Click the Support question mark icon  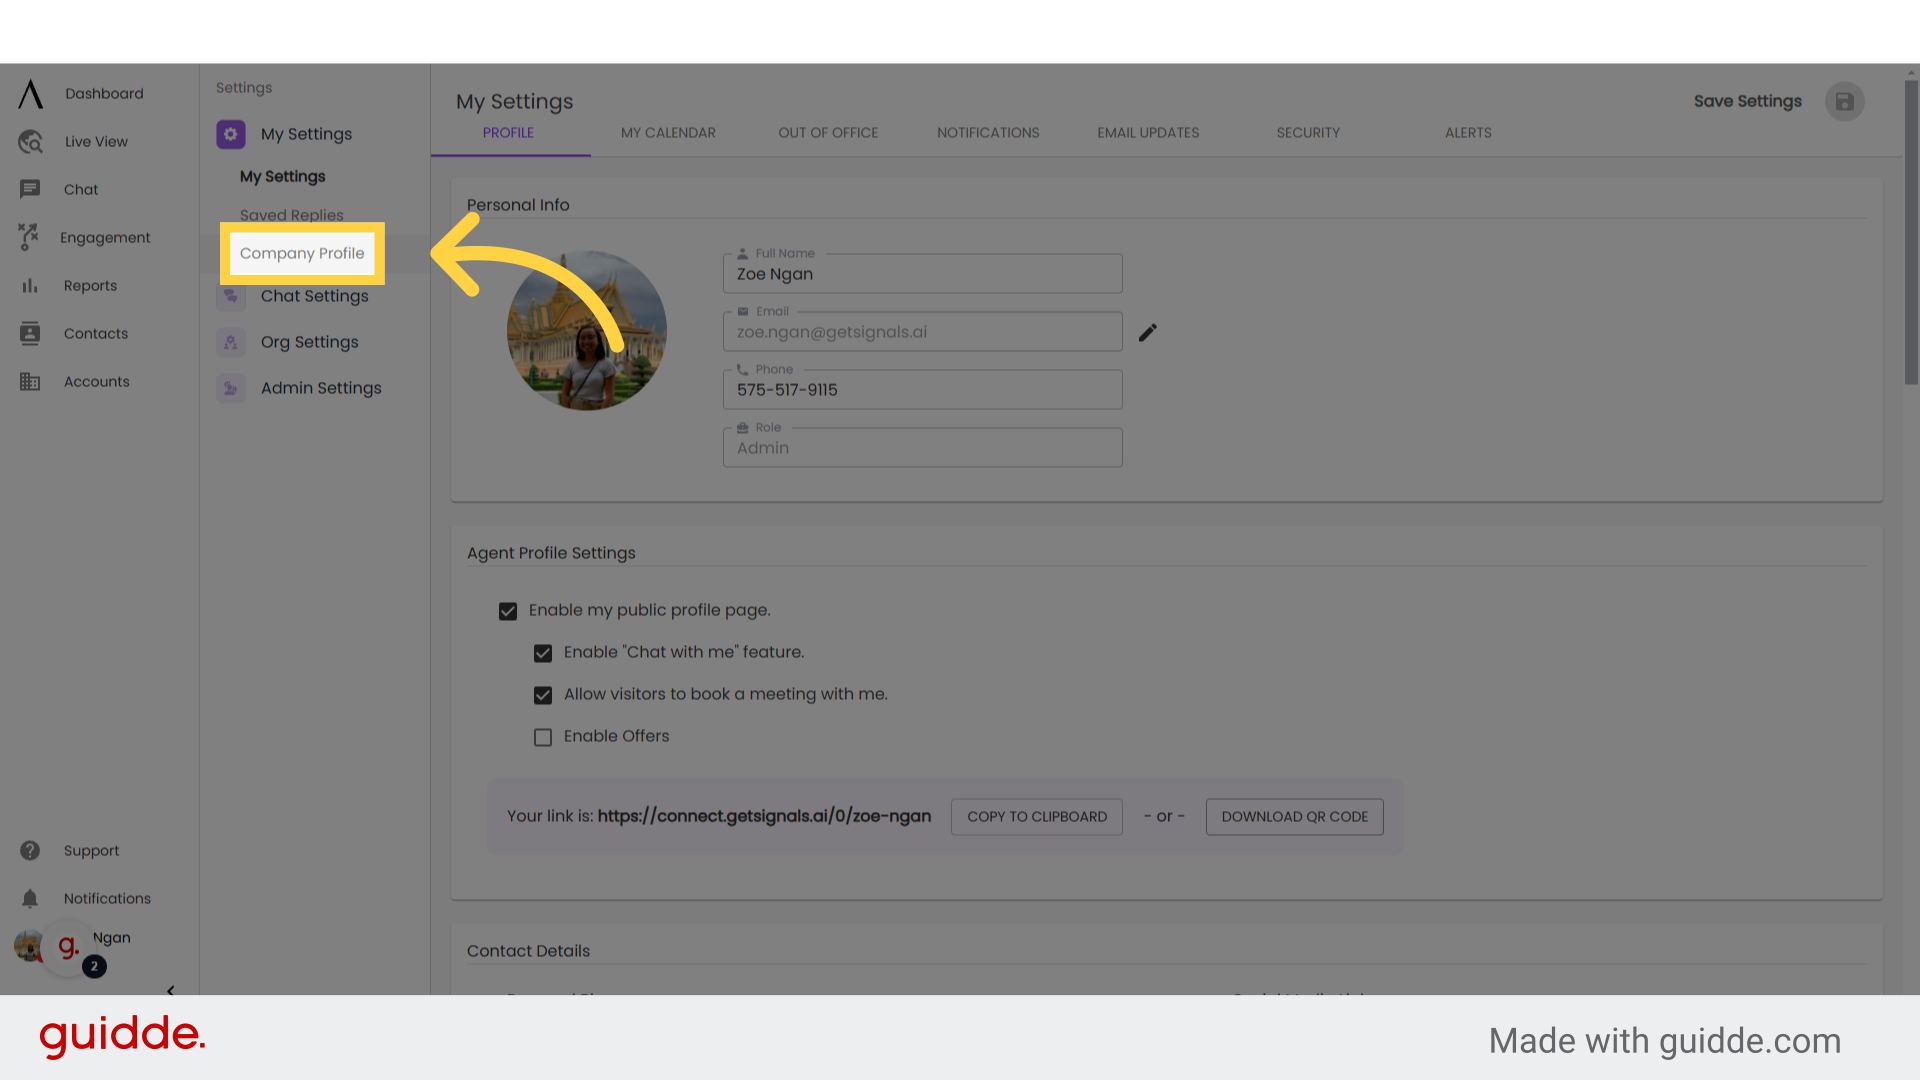(x=30, y=850)
